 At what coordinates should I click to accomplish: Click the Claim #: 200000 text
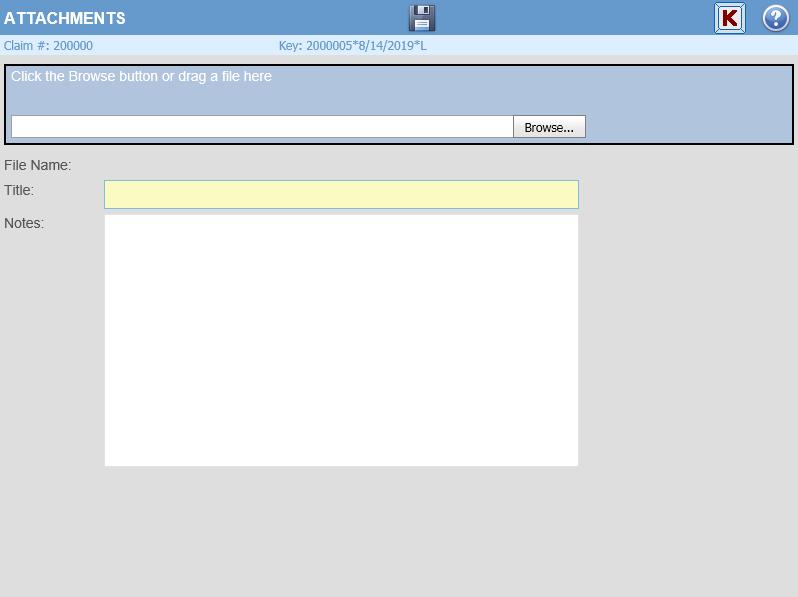(x=48, y=46)
